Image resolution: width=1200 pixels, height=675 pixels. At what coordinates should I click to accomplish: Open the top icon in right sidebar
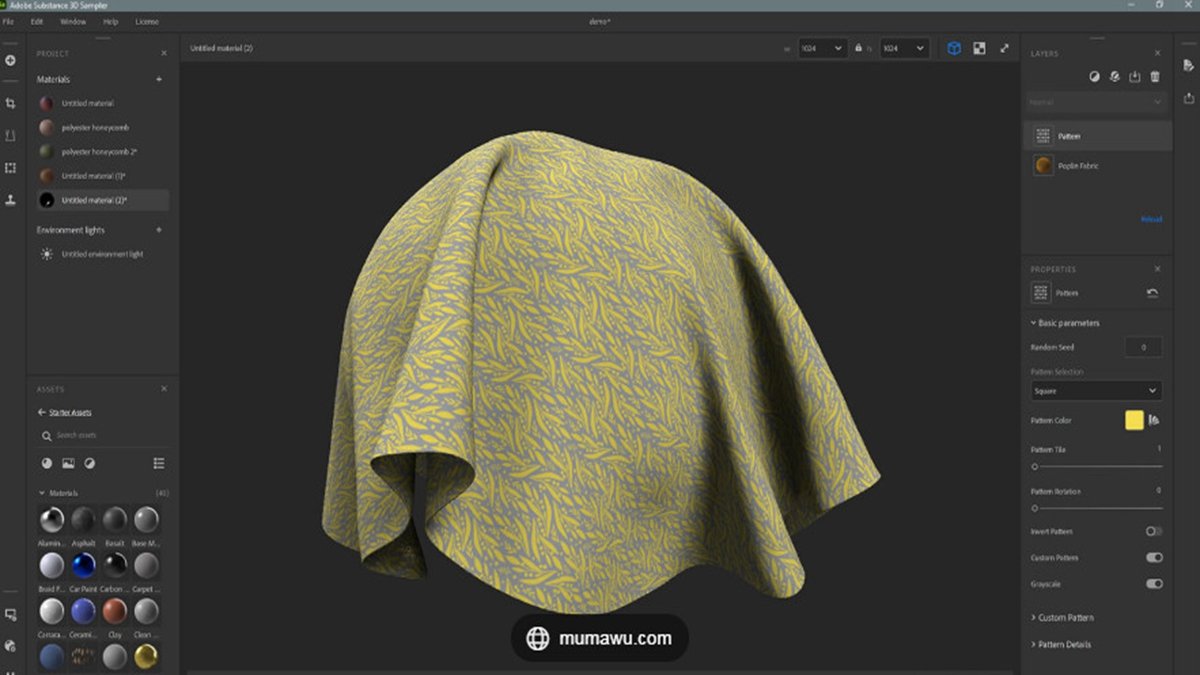(1188, 64)
